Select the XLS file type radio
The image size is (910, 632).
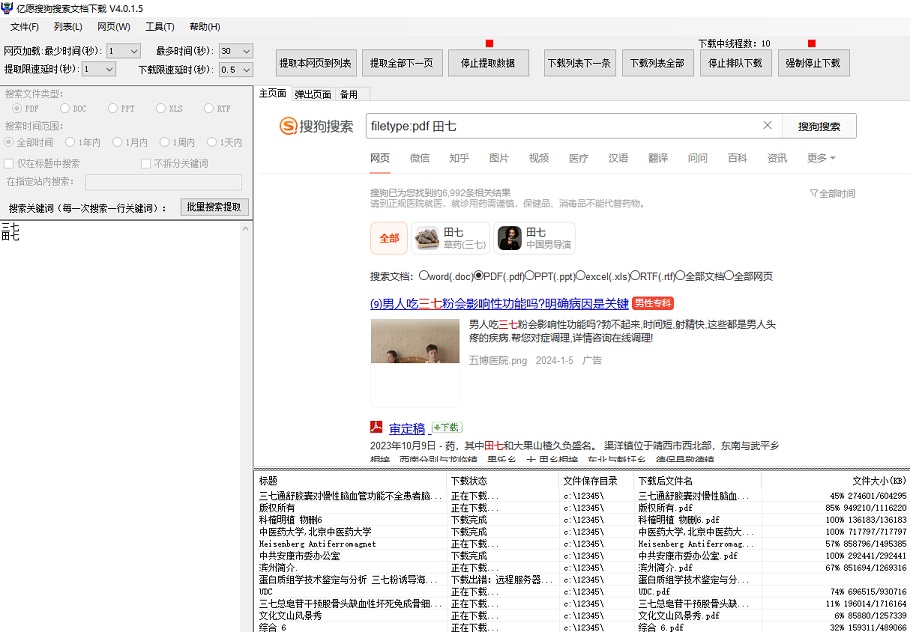[x=161, y=109]
